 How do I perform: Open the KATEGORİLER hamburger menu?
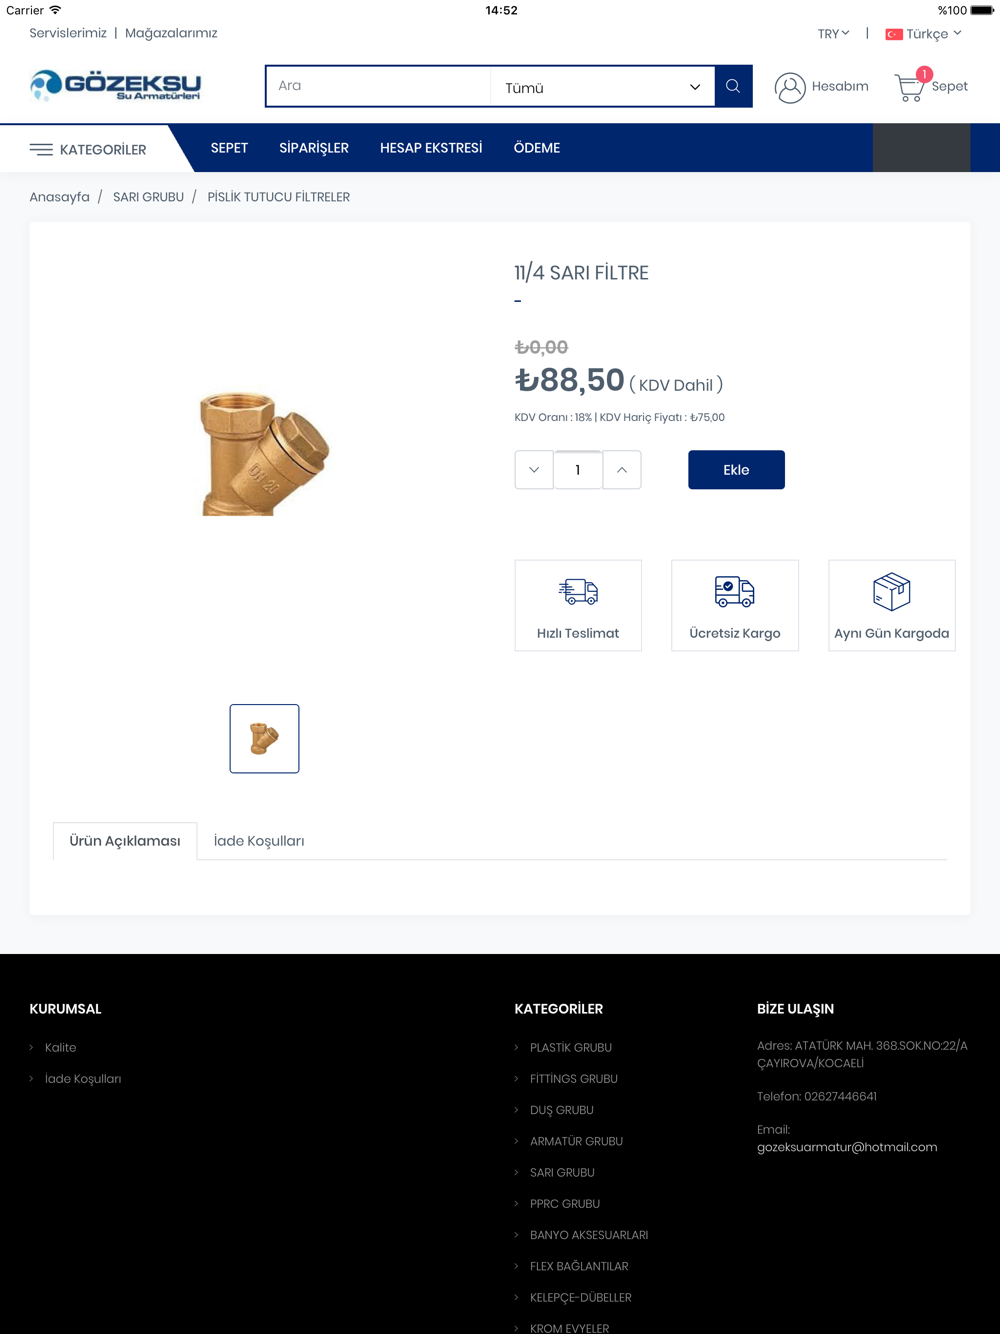(41, 149)
